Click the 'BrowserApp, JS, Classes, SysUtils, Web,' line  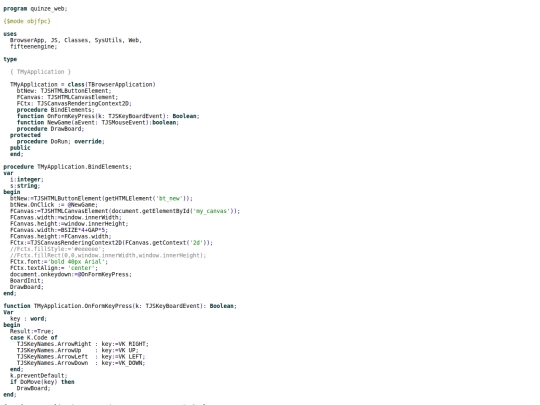[x=76, y=40]
